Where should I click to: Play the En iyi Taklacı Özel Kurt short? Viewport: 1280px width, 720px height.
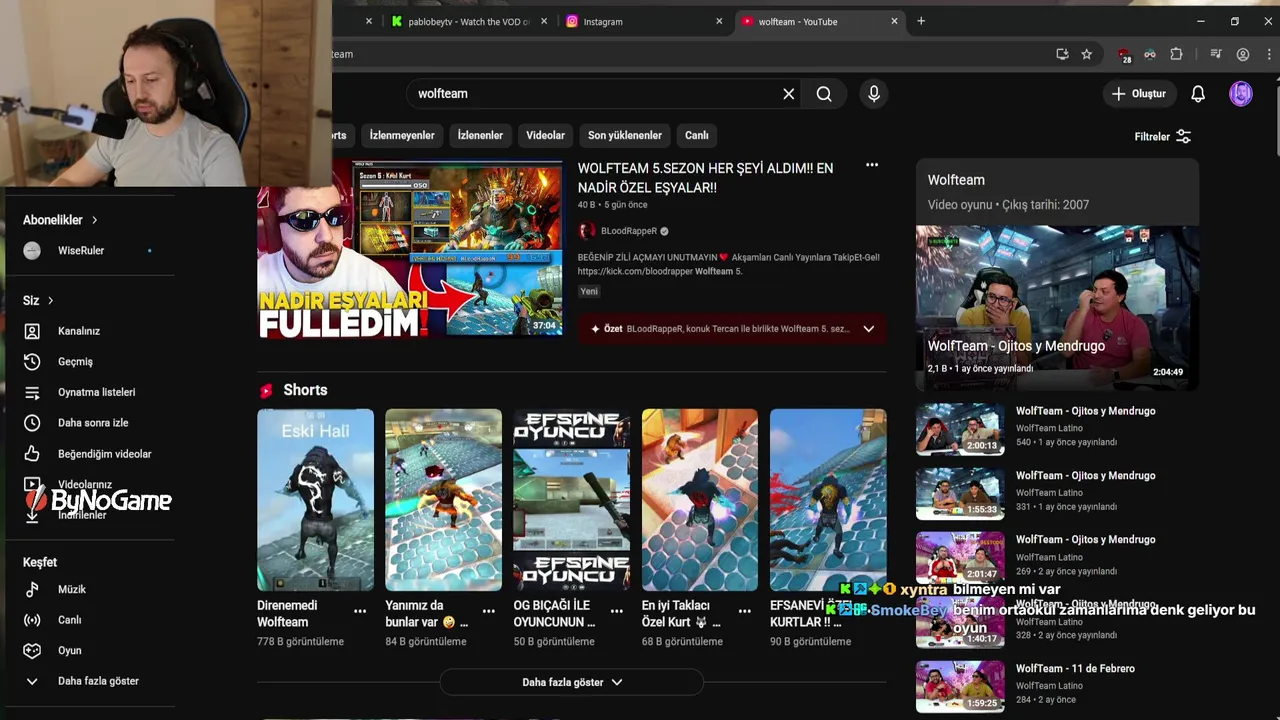(699, 500)
